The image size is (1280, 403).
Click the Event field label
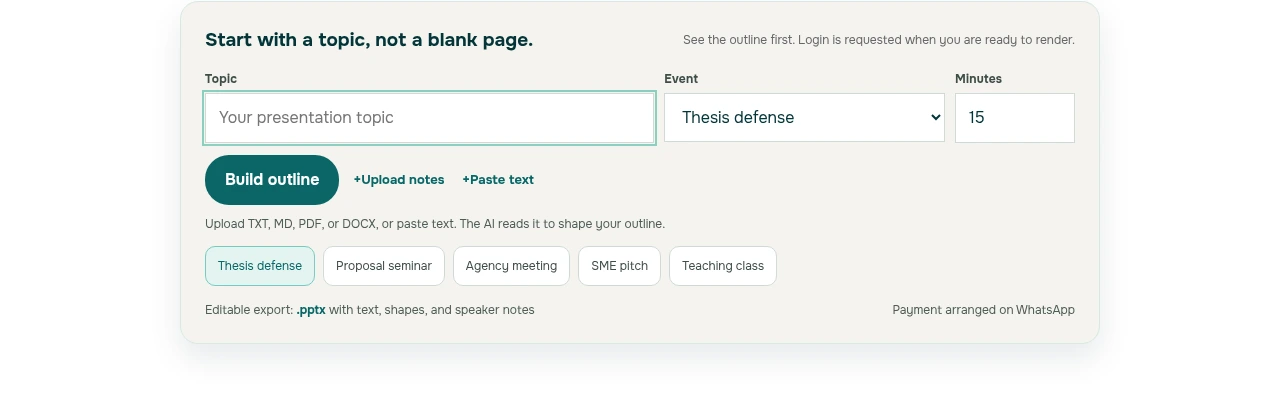click(x=681, y=79)
